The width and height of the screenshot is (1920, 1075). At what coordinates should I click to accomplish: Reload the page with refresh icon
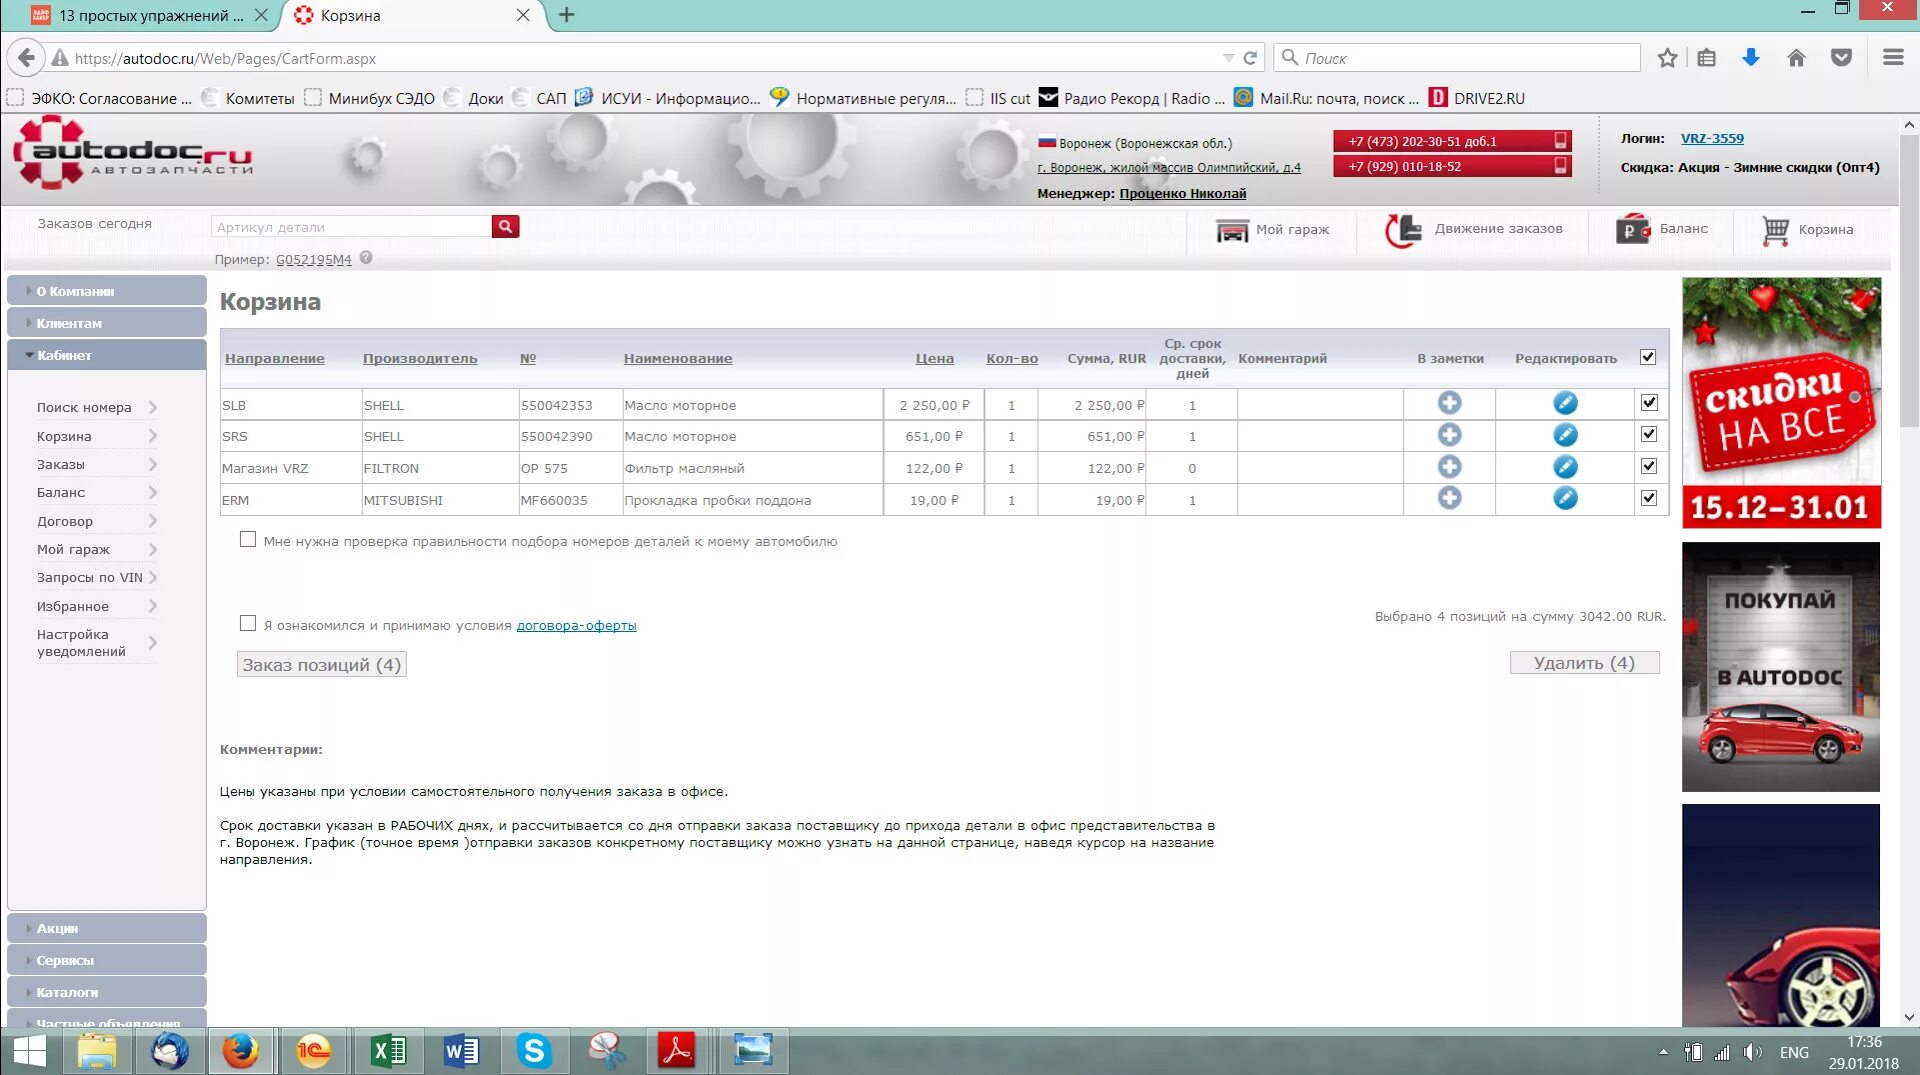pyautogui.click(x=1250, y=58)
